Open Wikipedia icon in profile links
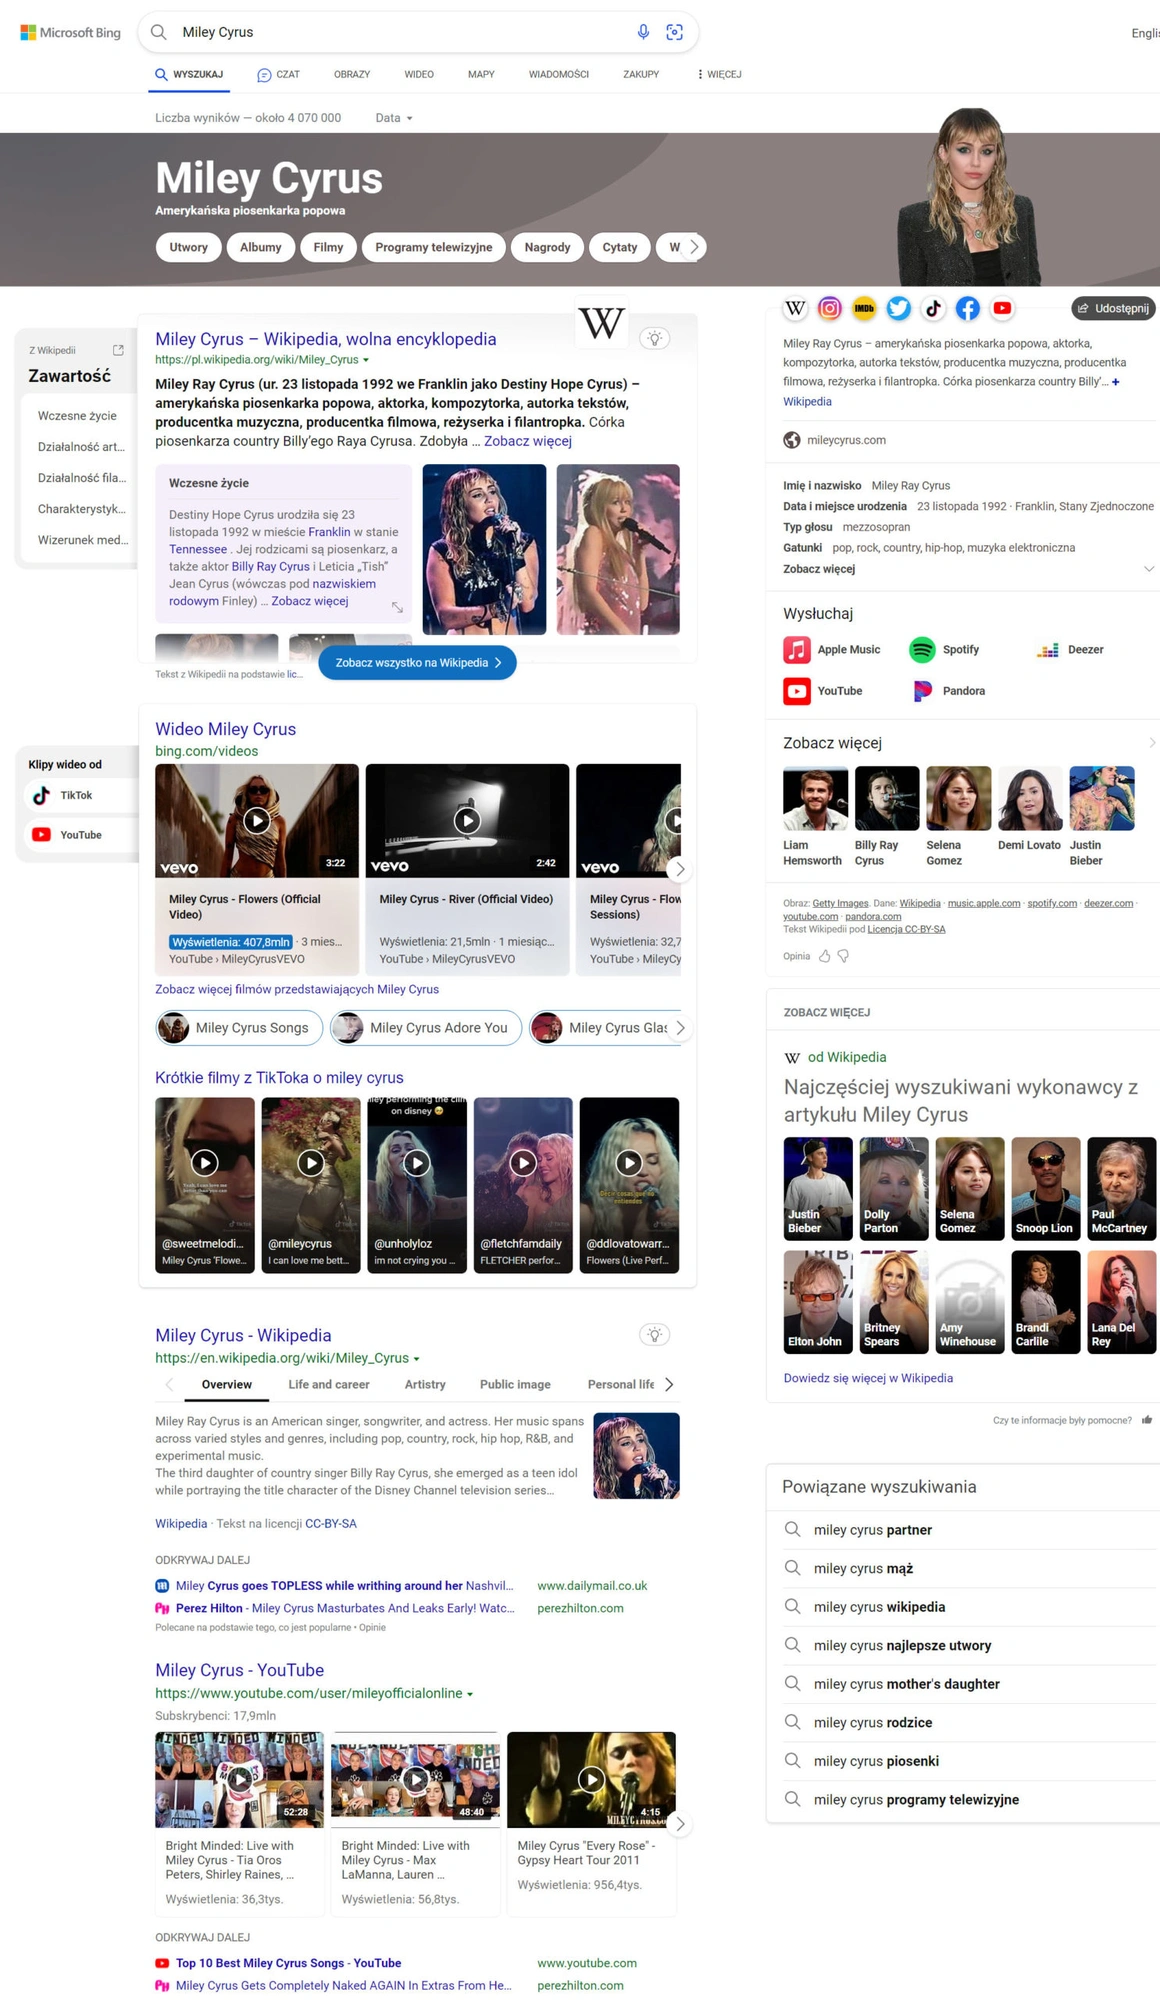The image size is (1160, 2000). coord(795,308)
